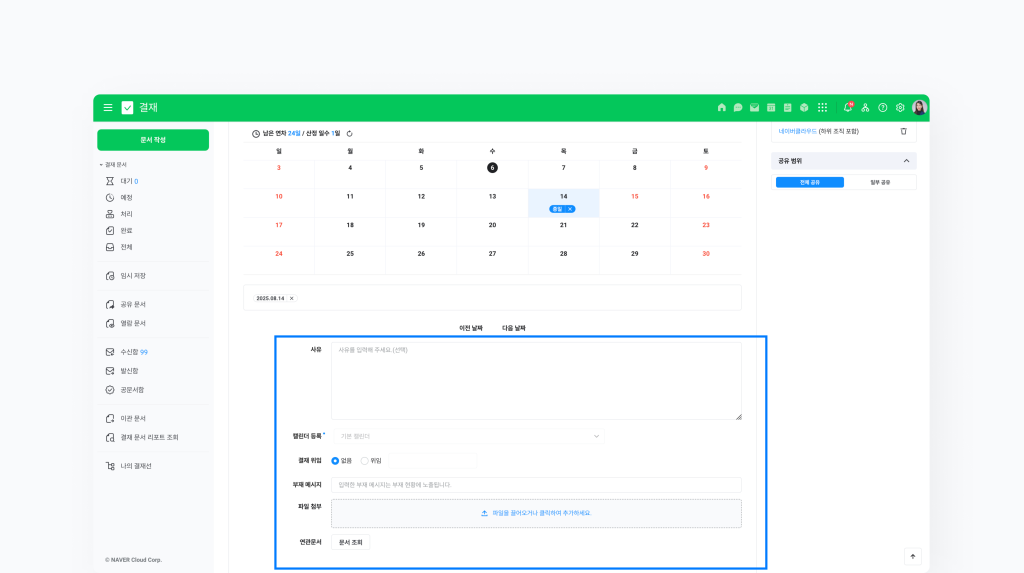This screenshot has height=573, width=1024.
Task: Open the mail envelope icon in header
Action: tap(755, 107)
